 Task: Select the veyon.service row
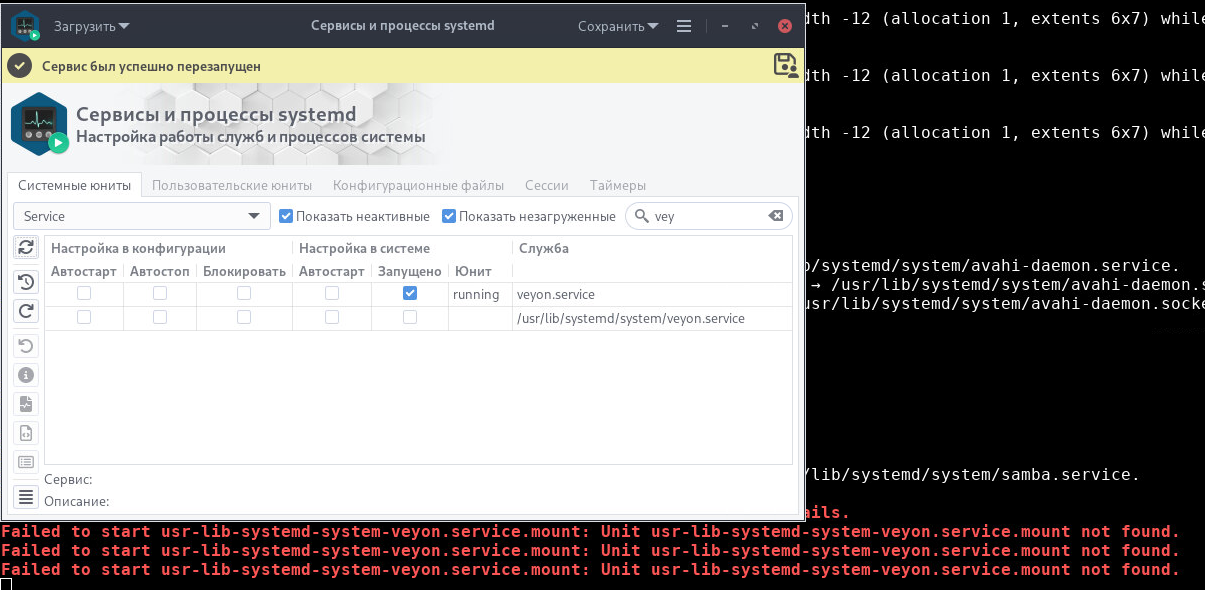[556, 295]
